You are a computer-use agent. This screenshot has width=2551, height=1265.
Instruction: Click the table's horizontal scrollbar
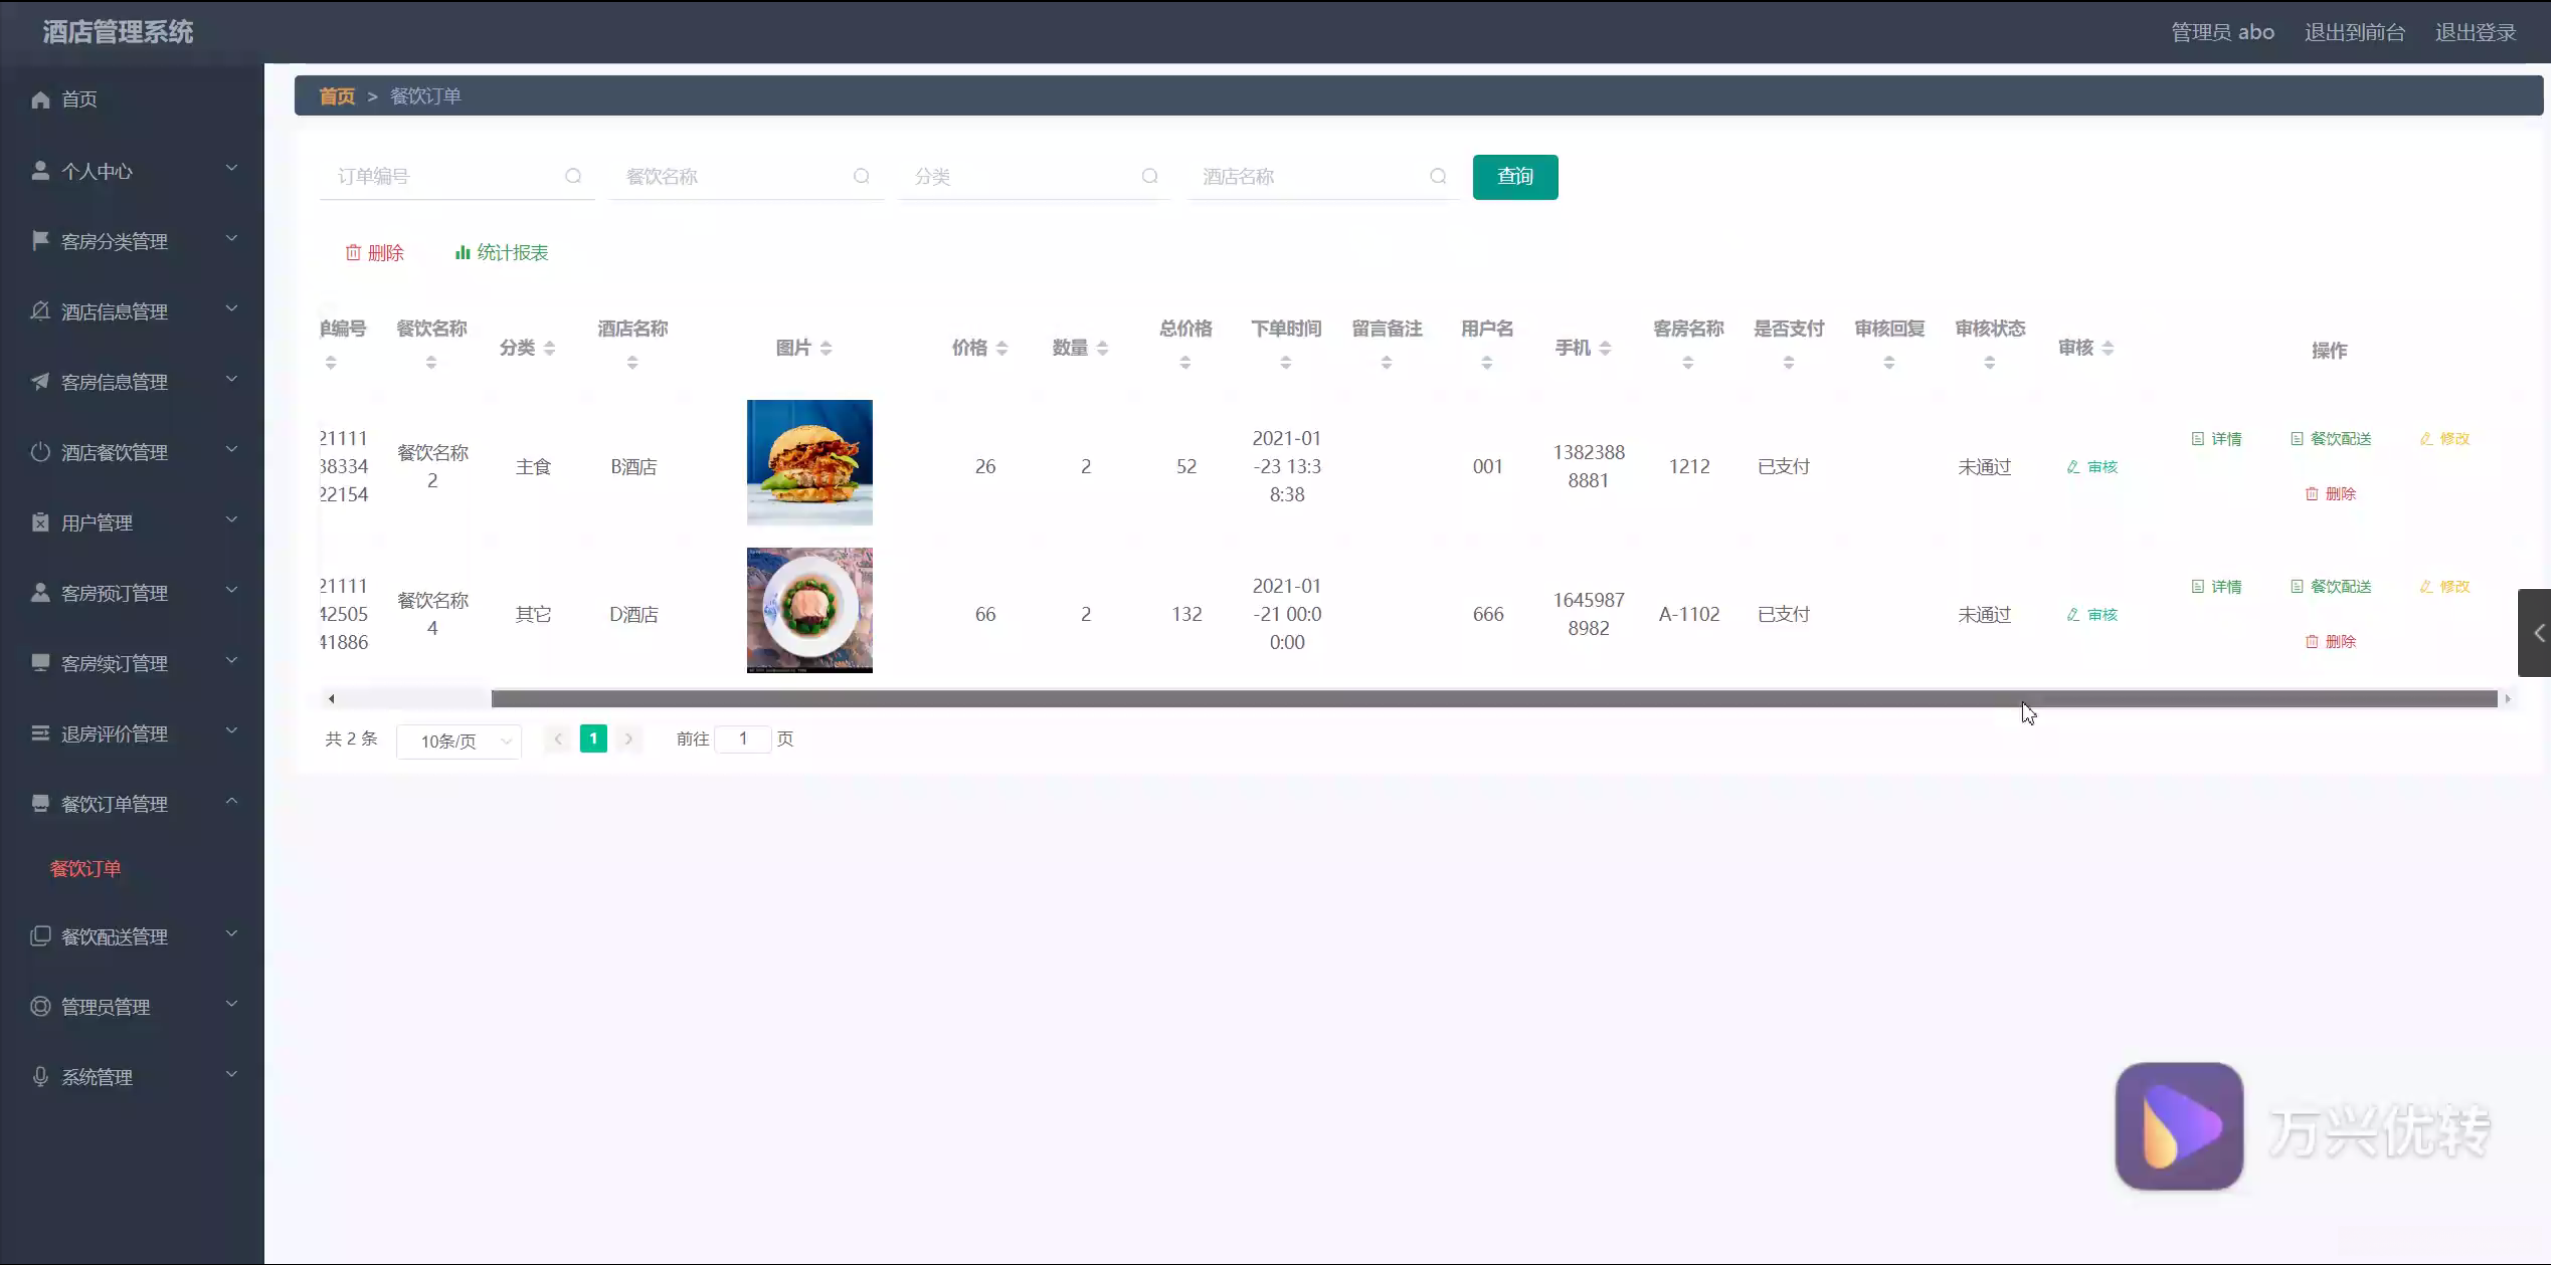1492,699
